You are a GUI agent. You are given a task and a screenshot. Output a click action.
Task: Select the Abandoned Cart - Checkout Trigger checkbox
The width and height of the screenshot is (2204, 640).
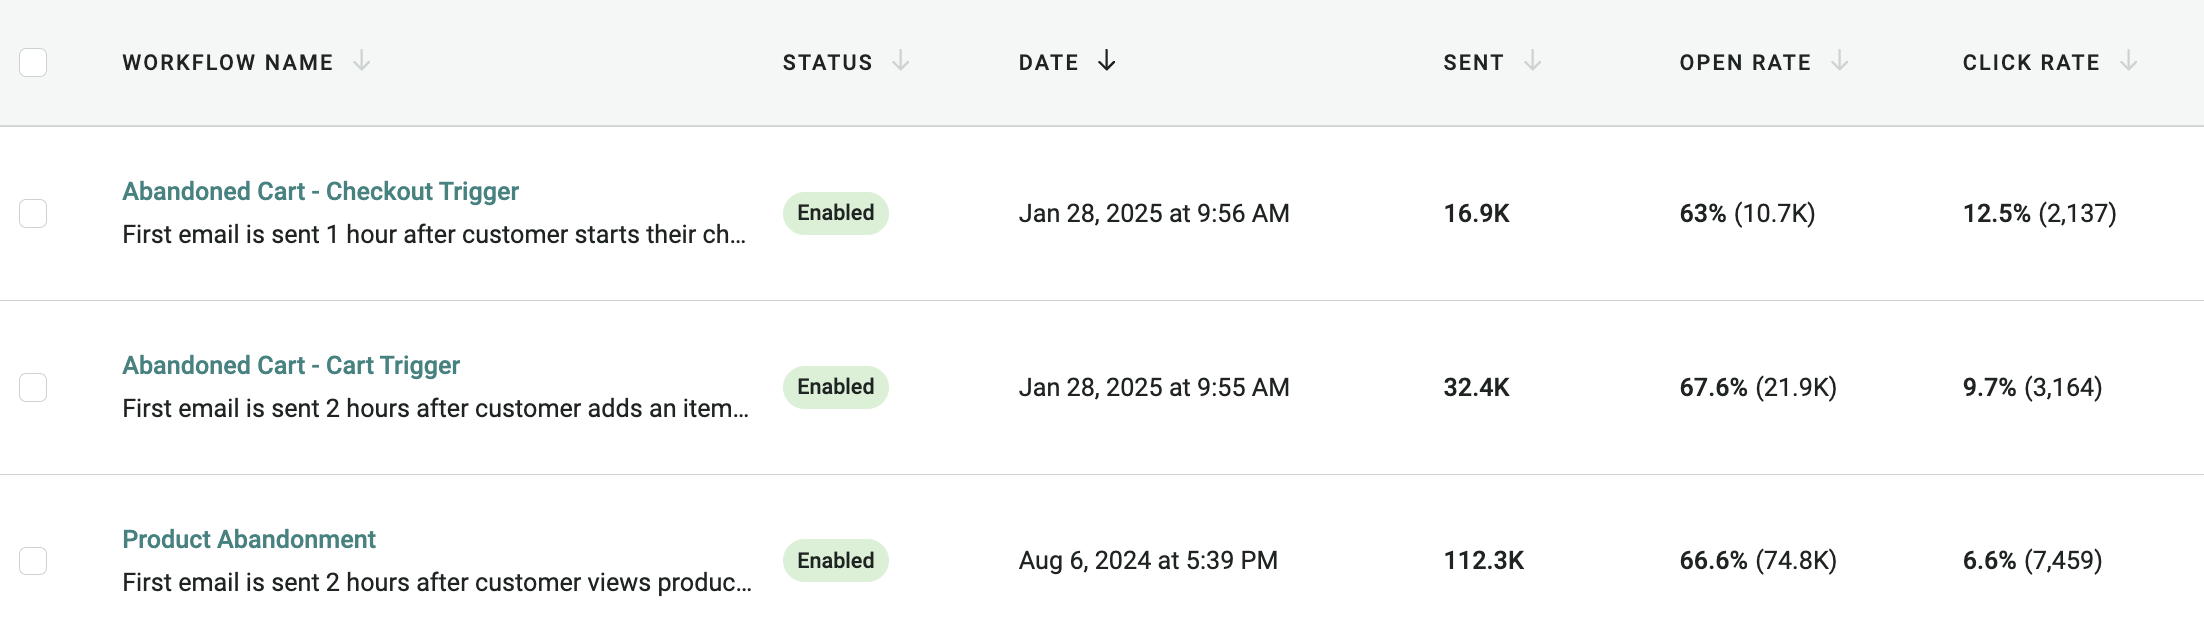tap(33, 213)
